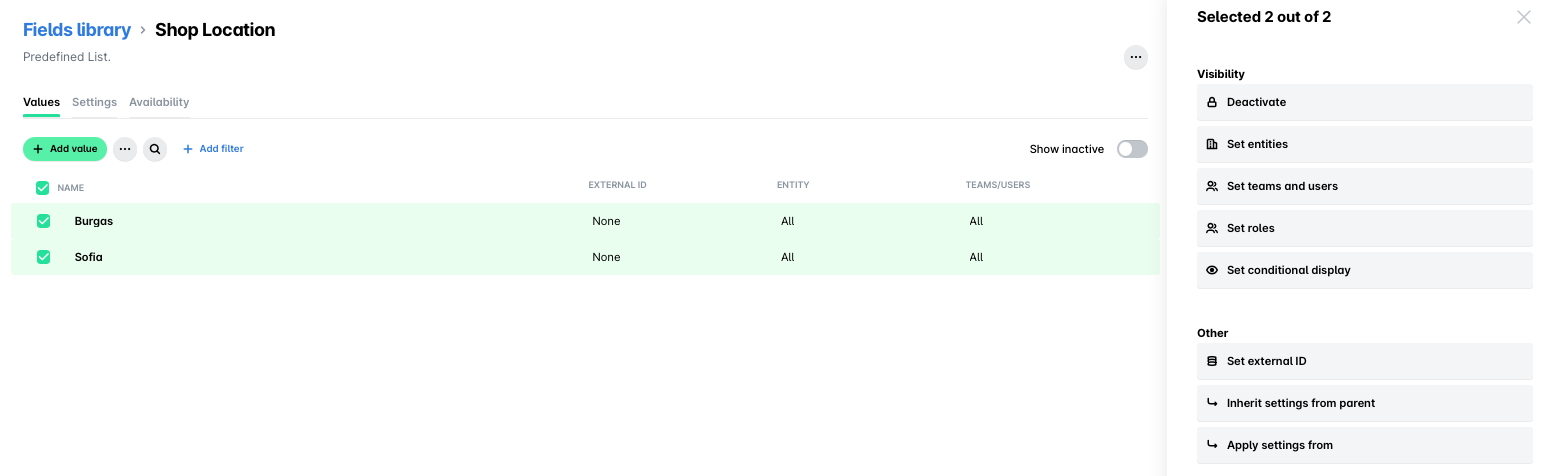Click the arrow icon on Inherit settings from parent

click(x=1212, y=403)
